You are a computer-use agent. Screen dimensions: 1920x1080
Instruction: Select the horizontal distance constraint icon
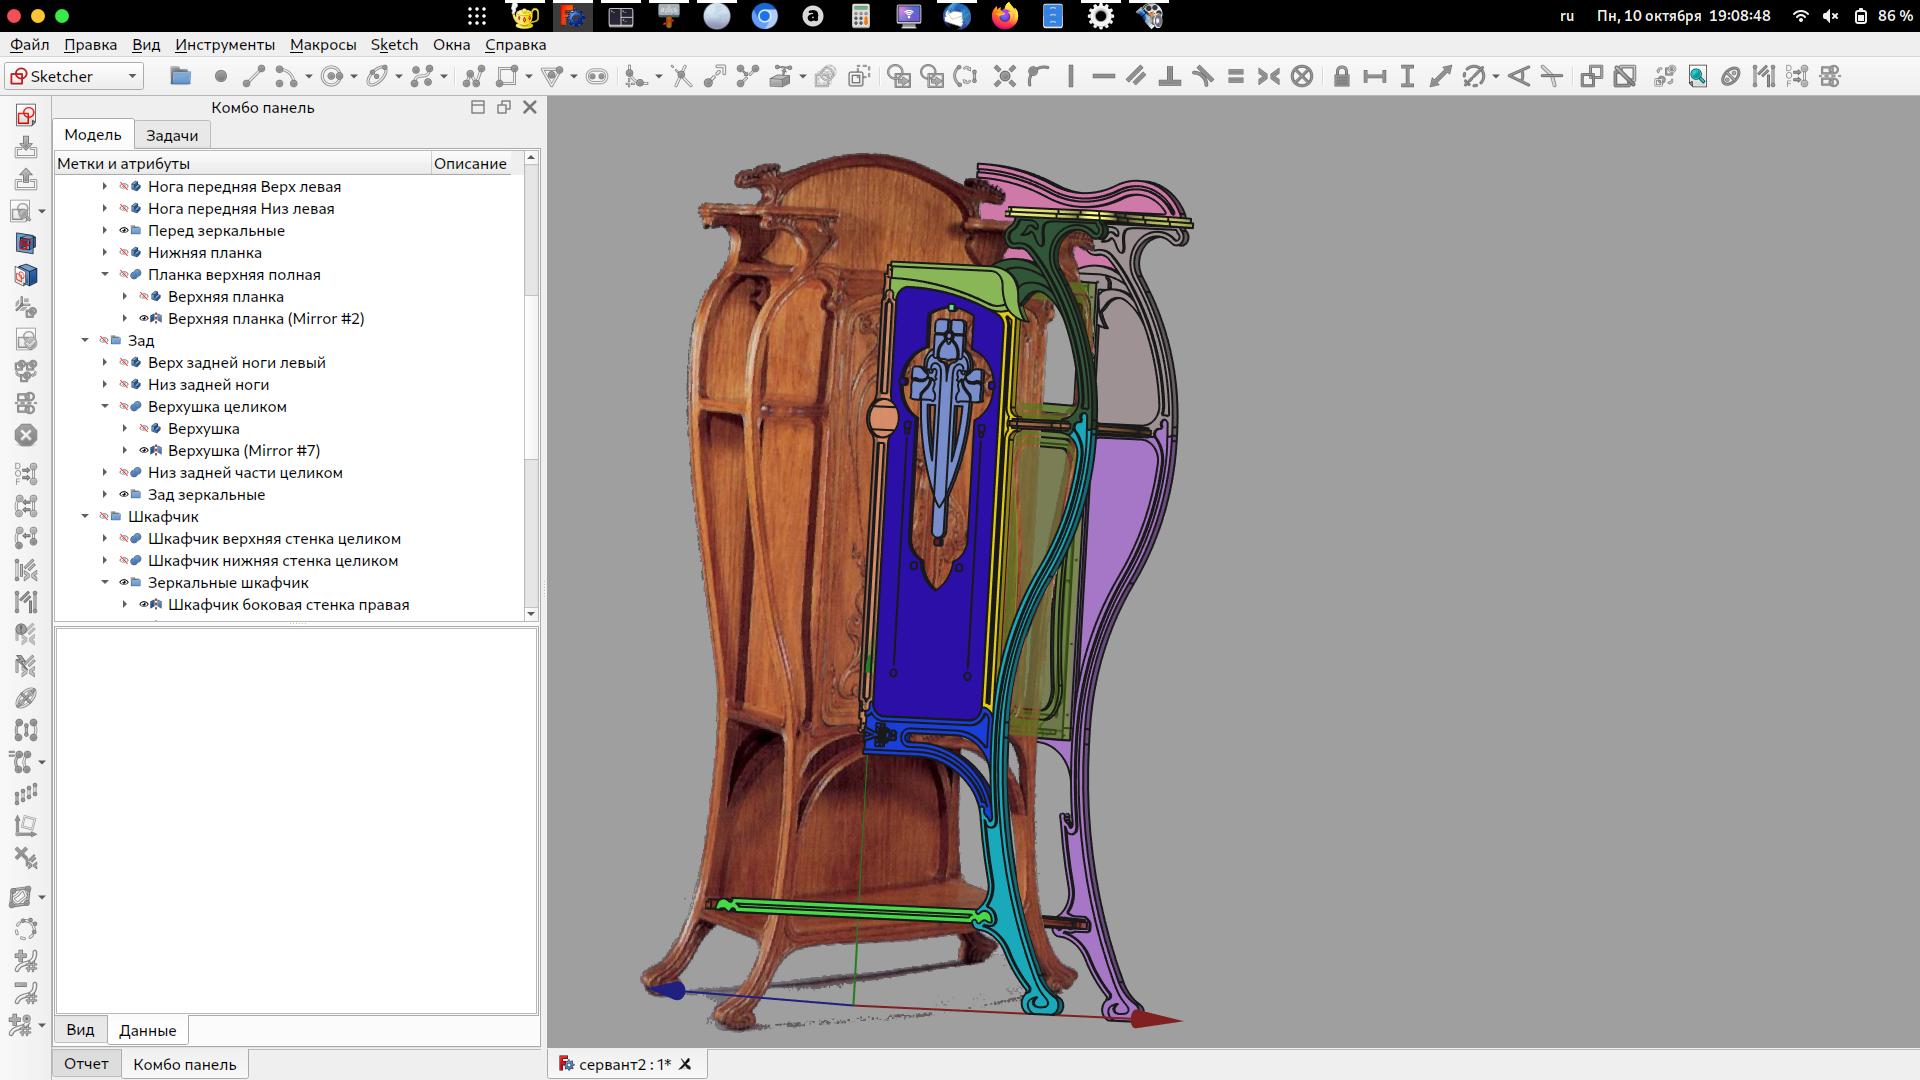[1374, 76]
